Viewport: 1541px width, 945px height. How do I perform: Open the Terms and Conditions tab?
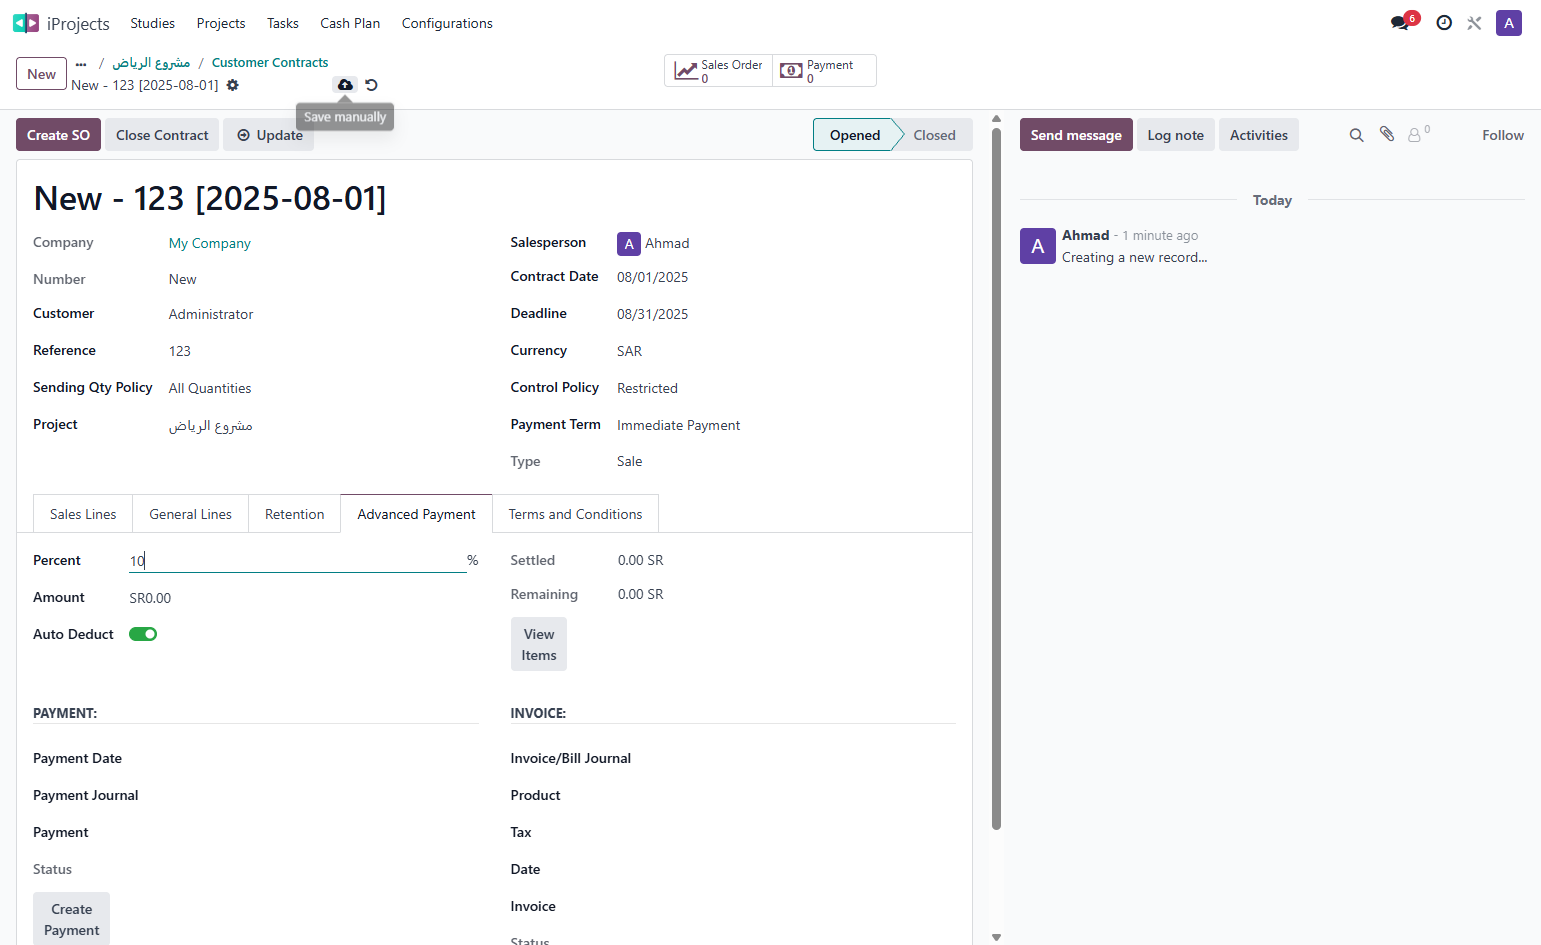pos(575,514)
